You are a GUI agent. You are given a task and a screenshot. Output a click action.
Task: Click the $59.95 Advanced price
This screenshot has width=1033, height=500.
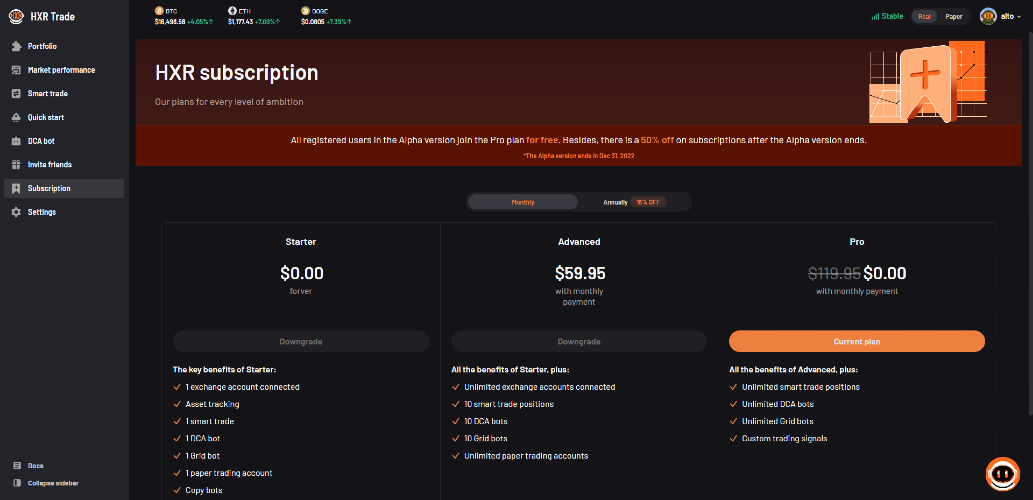click(x=580, y=273)
